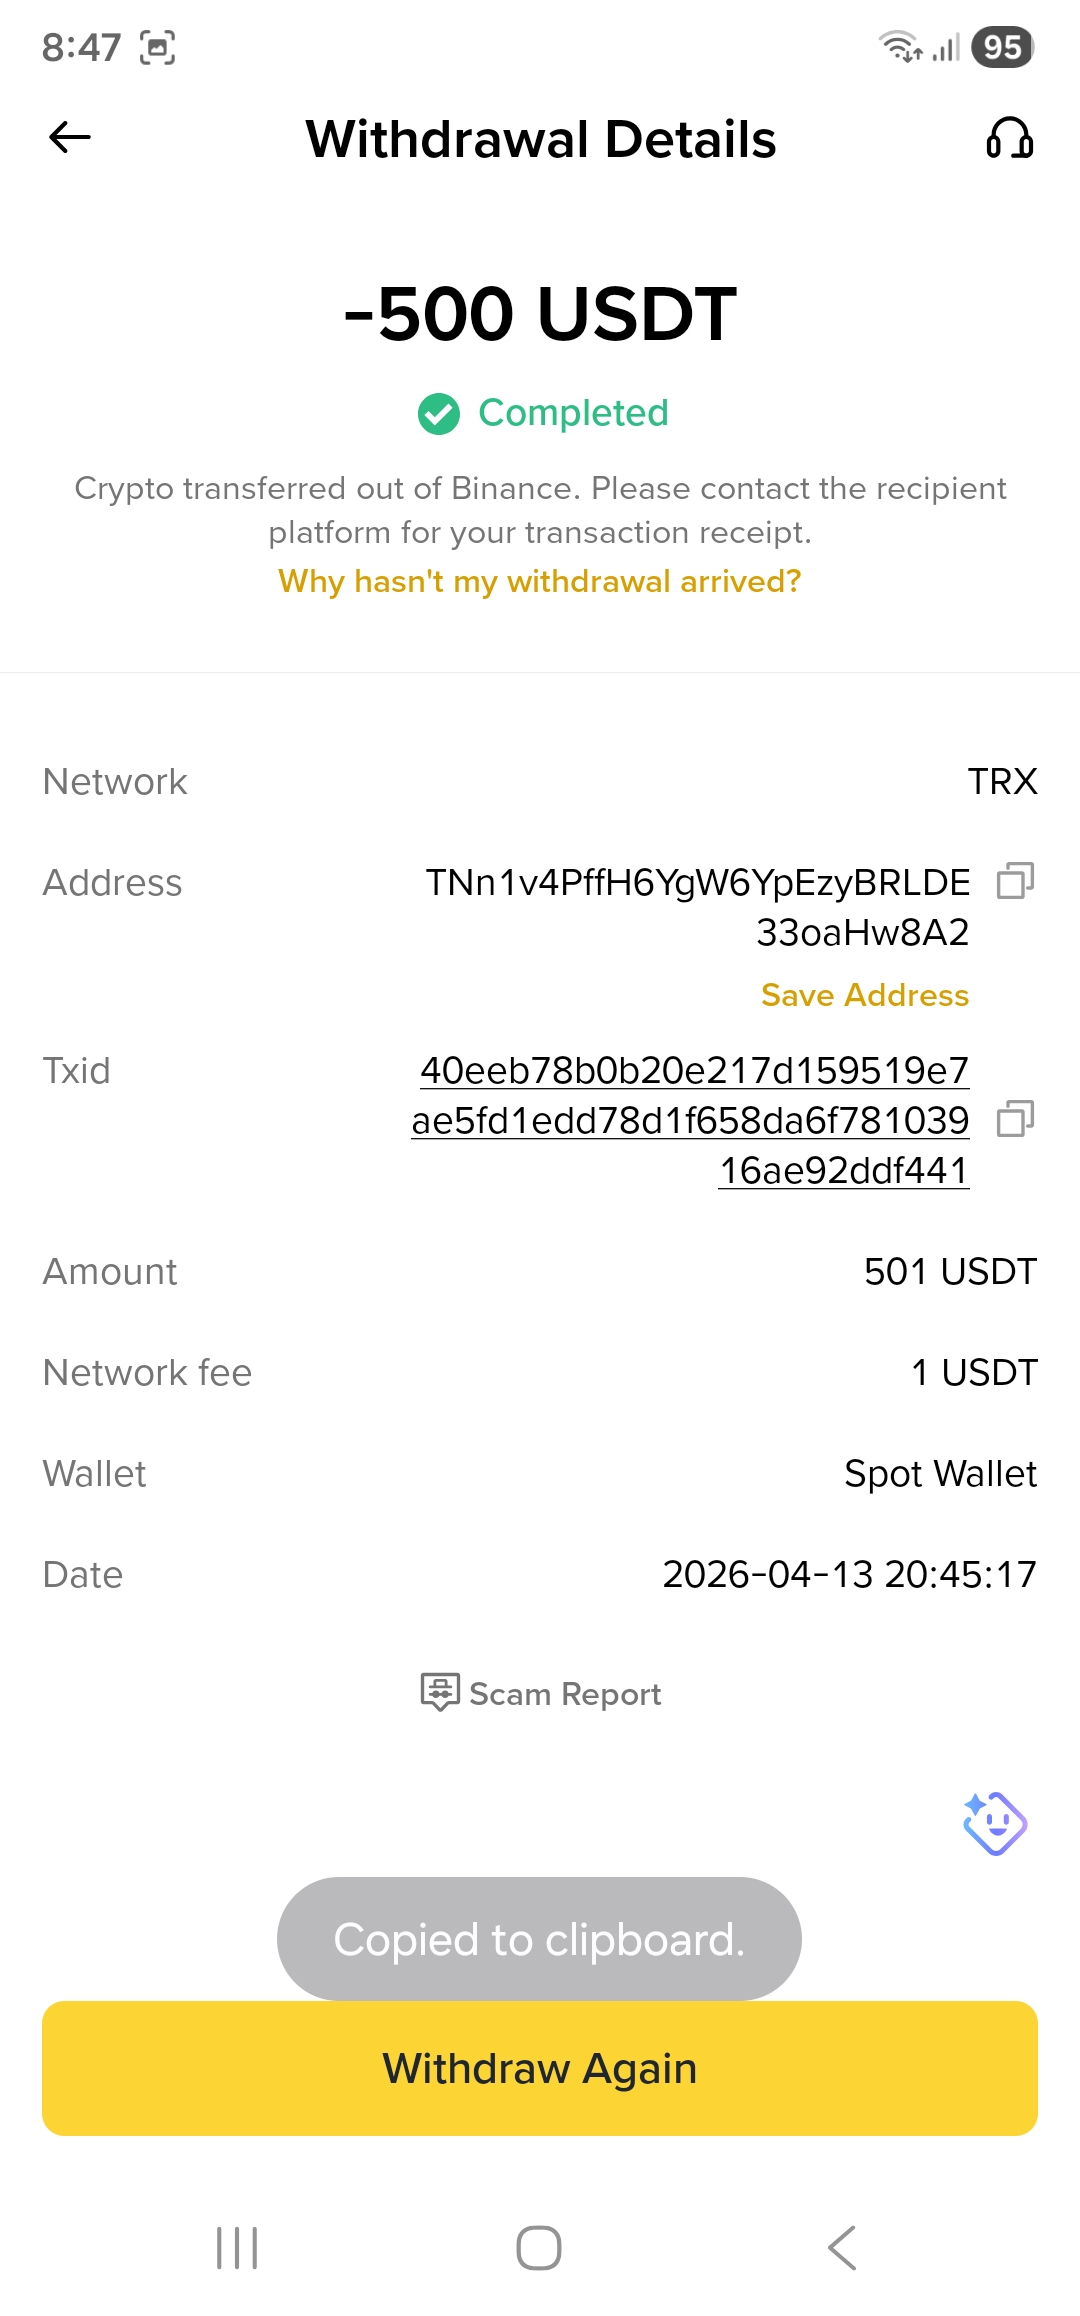1080x2316 pixels.
Task: Copy the withdrawal address
Action: tap(1015, 881)
